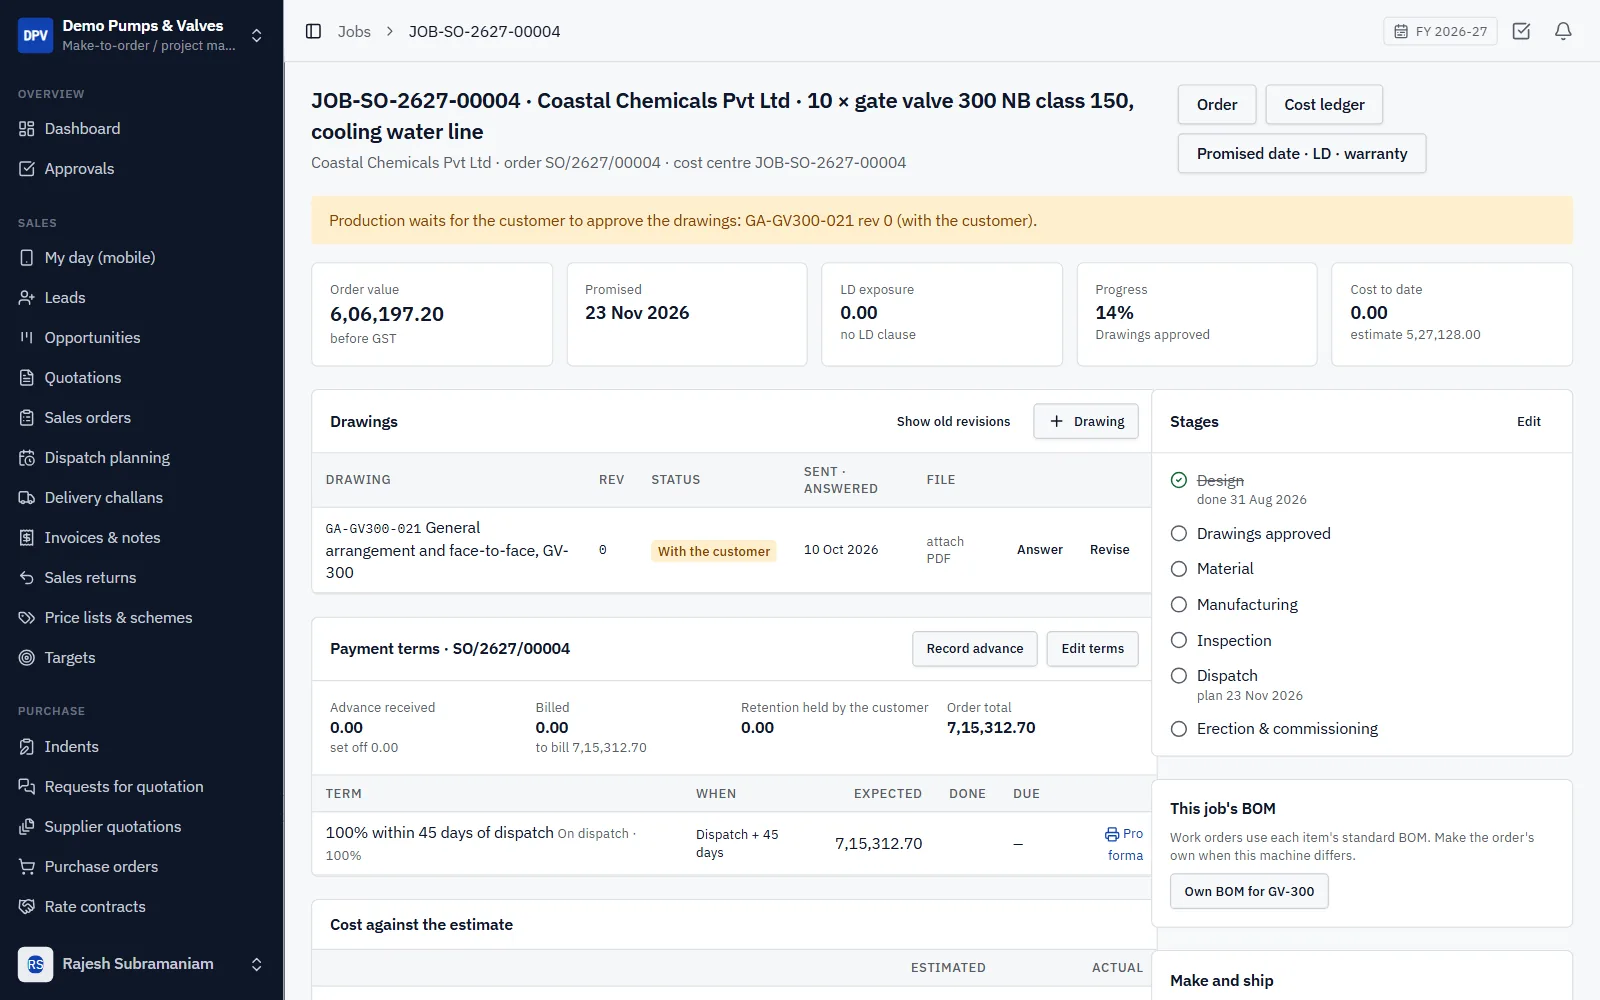Viewport: 1600px width, 1000px height.
Task: Toggle Show old revisions
Action: [x=953, y=422]
